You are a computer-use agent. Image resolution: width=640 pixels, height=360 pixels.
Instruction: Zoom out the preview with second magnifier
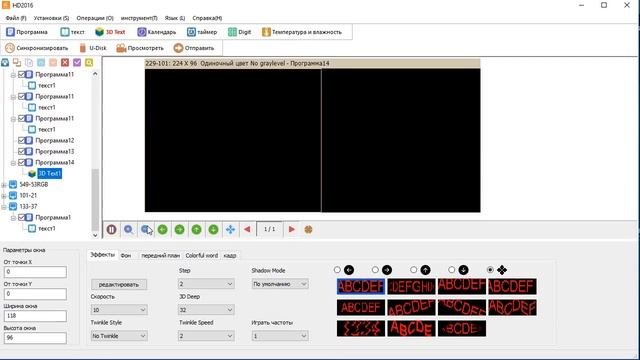coord(146,229)
